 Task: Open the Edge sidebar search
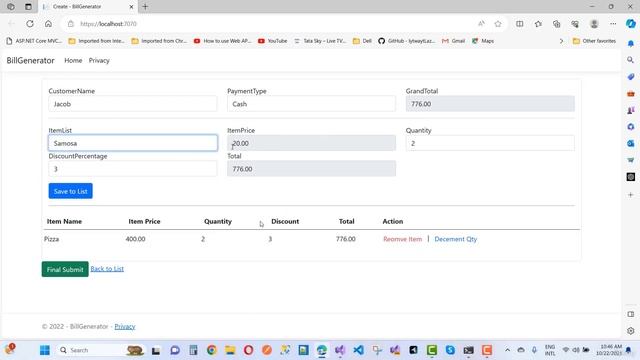tap(631, 60)
